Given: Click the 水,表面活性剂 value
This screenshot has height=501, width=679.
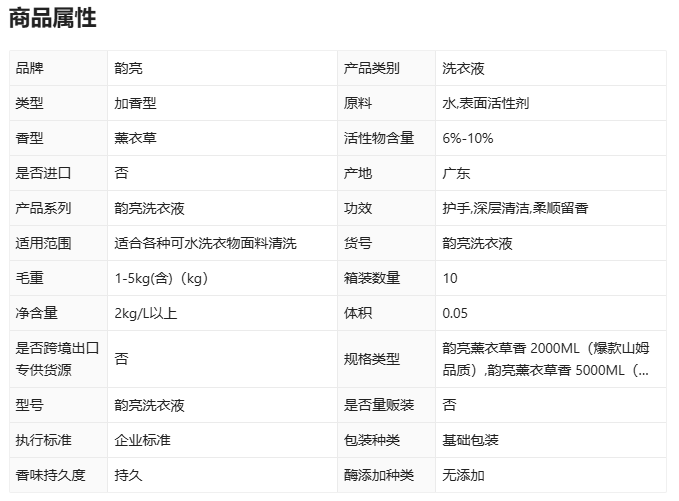Looking at the screenshot, I should (485, 103).
